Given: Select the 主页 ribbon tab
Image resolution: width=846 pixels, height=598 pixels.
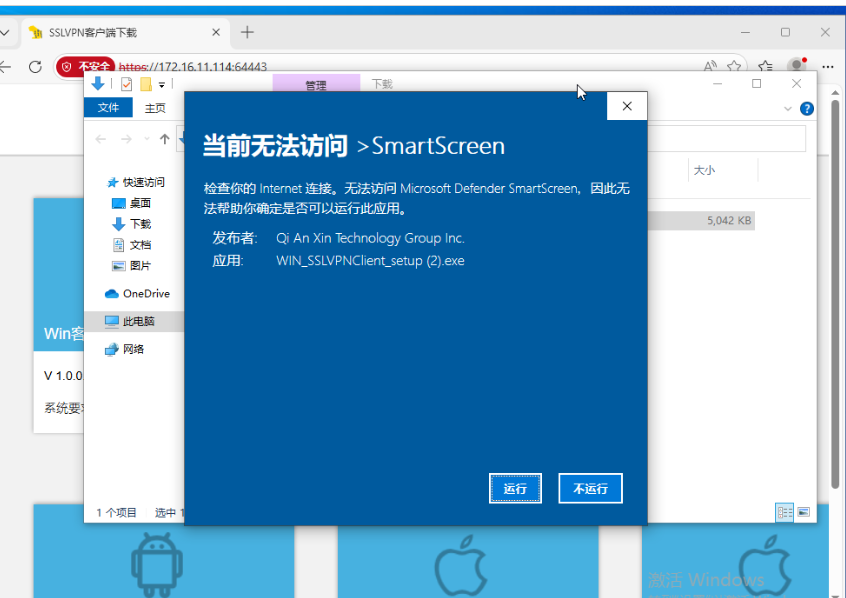Looking at the screenshot, I should pyautogui.click(x=155, y=108).
